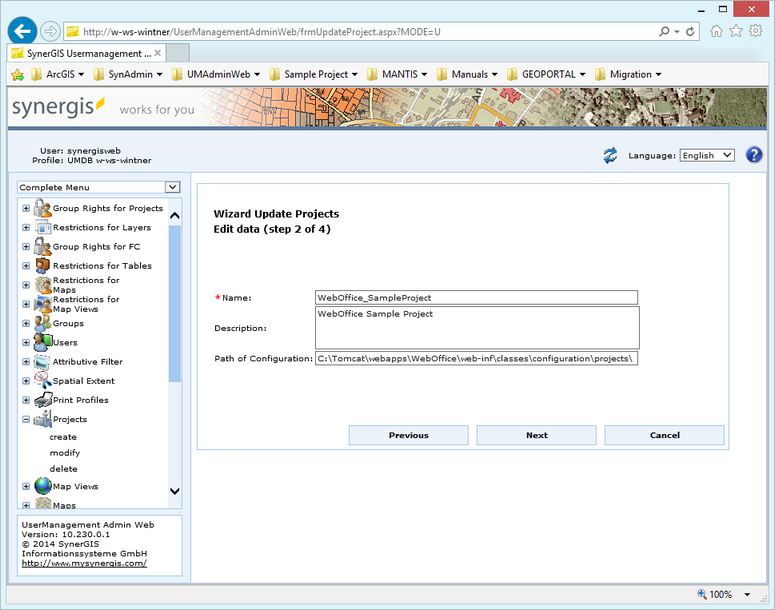Open favorites star icon in browser toolbar
Screen dimensions: 775x610
pos(736,31)
